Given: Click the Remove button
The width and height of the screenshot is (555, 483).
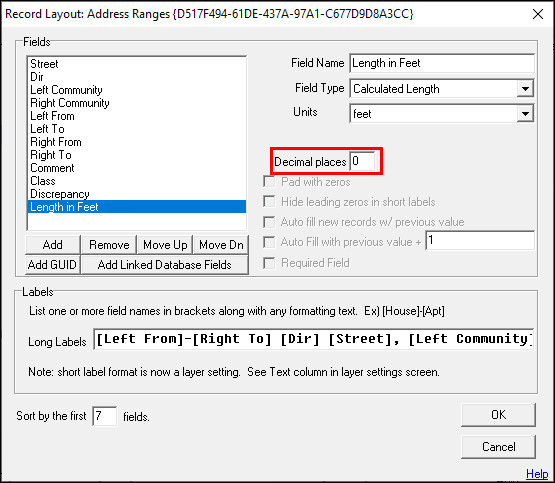Looking at the screenshot, I should (109, 245).
